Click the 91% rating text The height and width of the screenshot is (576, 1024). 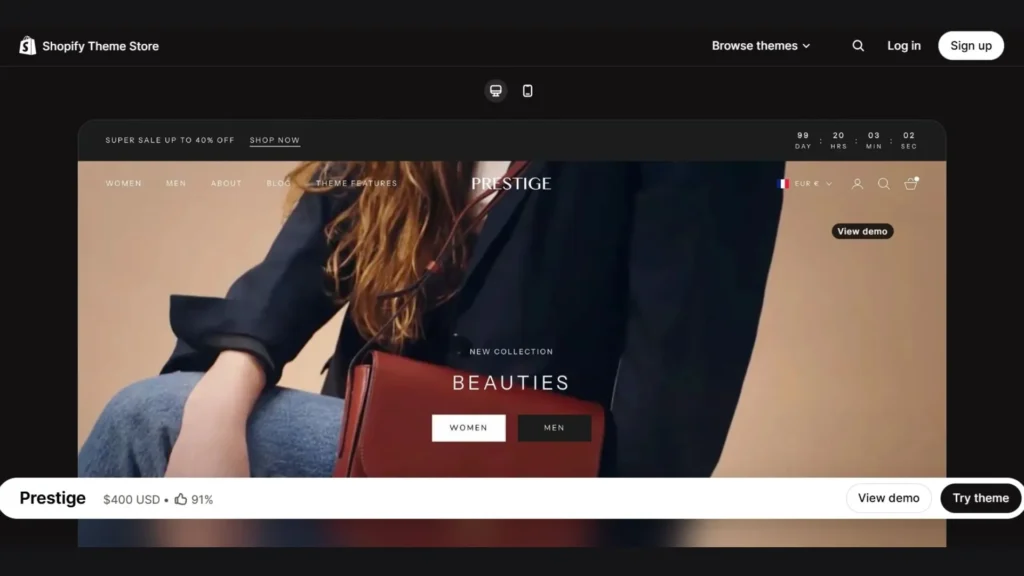tap(202, 500)
